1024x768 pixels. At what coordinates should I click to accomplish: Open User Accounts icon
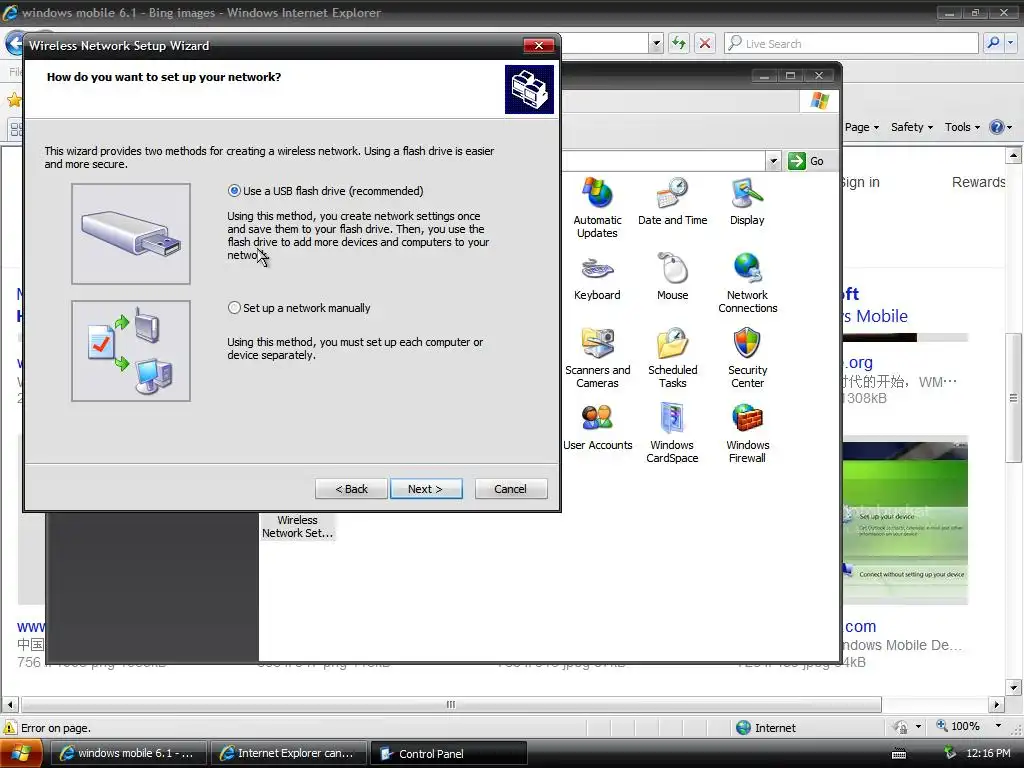point(597,426)
